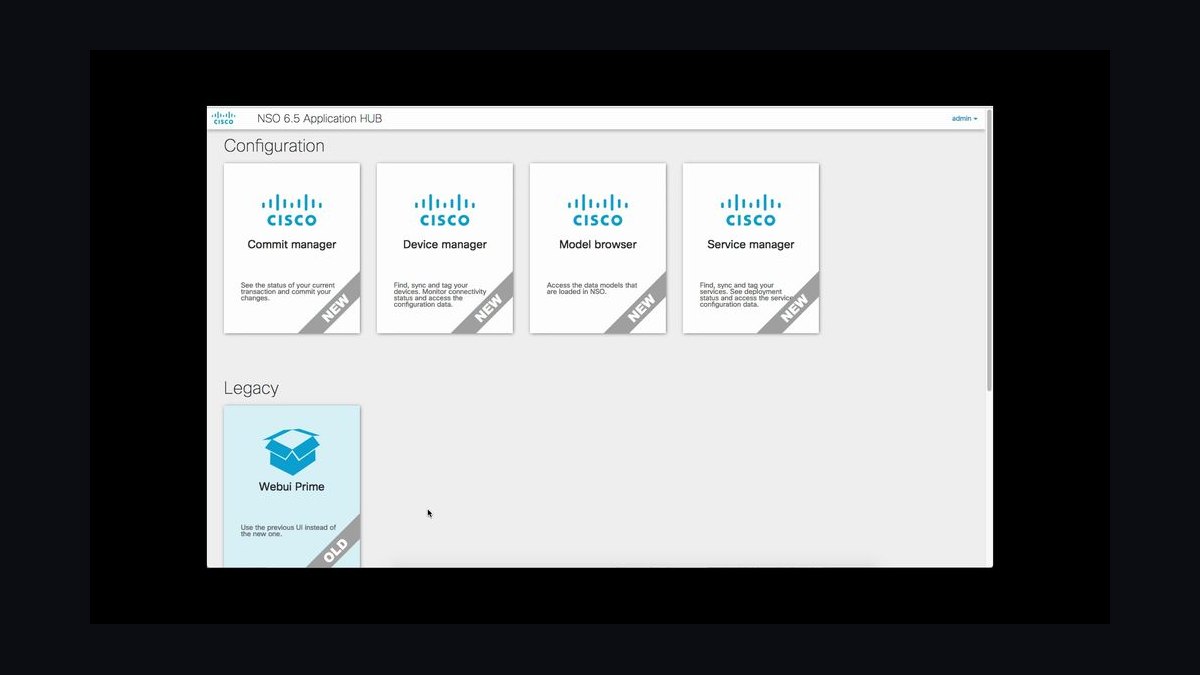This screenshot has width=1200, height=675.
Task: Launch the Webui Prime title
Action: (292, 487)
